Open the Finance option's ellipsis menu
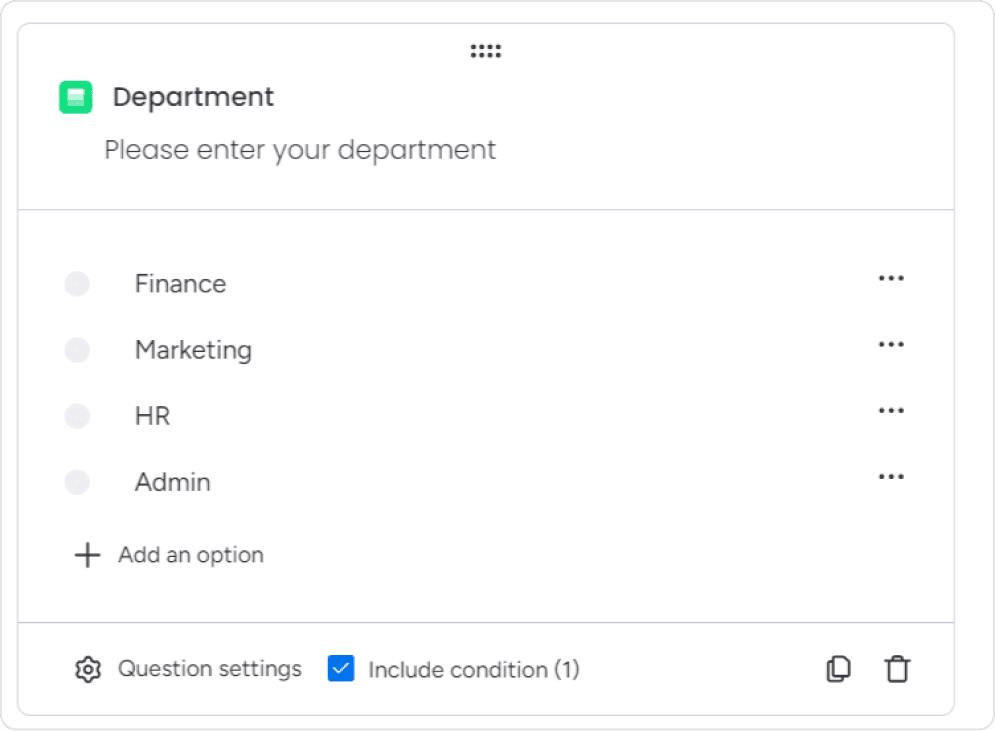This screenshot has height=731, width=995. (x=891, y=278)
